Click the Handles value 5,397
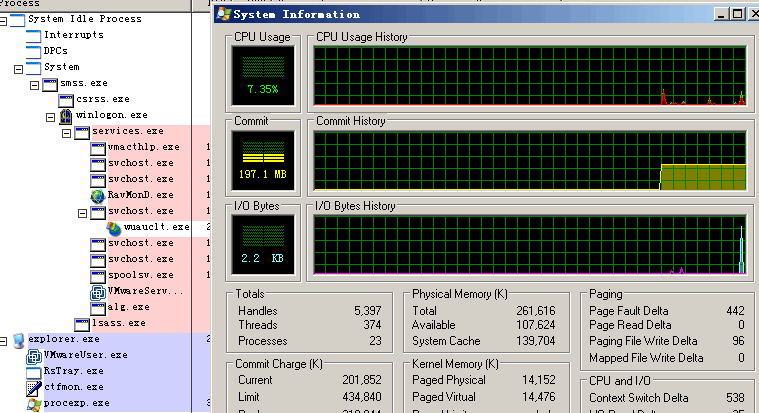Screen dimensions: 759x413 (x=367, y=311)
